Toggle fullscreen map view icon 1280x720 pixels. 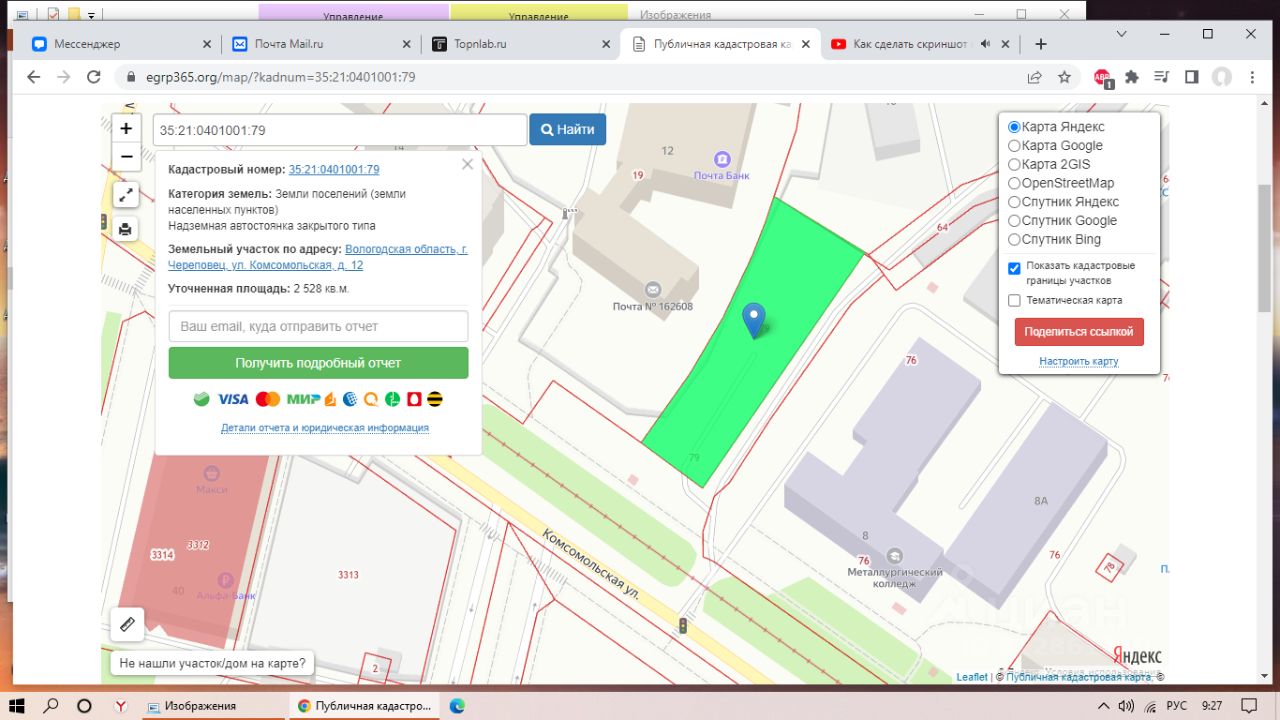[x=126, y=196]
